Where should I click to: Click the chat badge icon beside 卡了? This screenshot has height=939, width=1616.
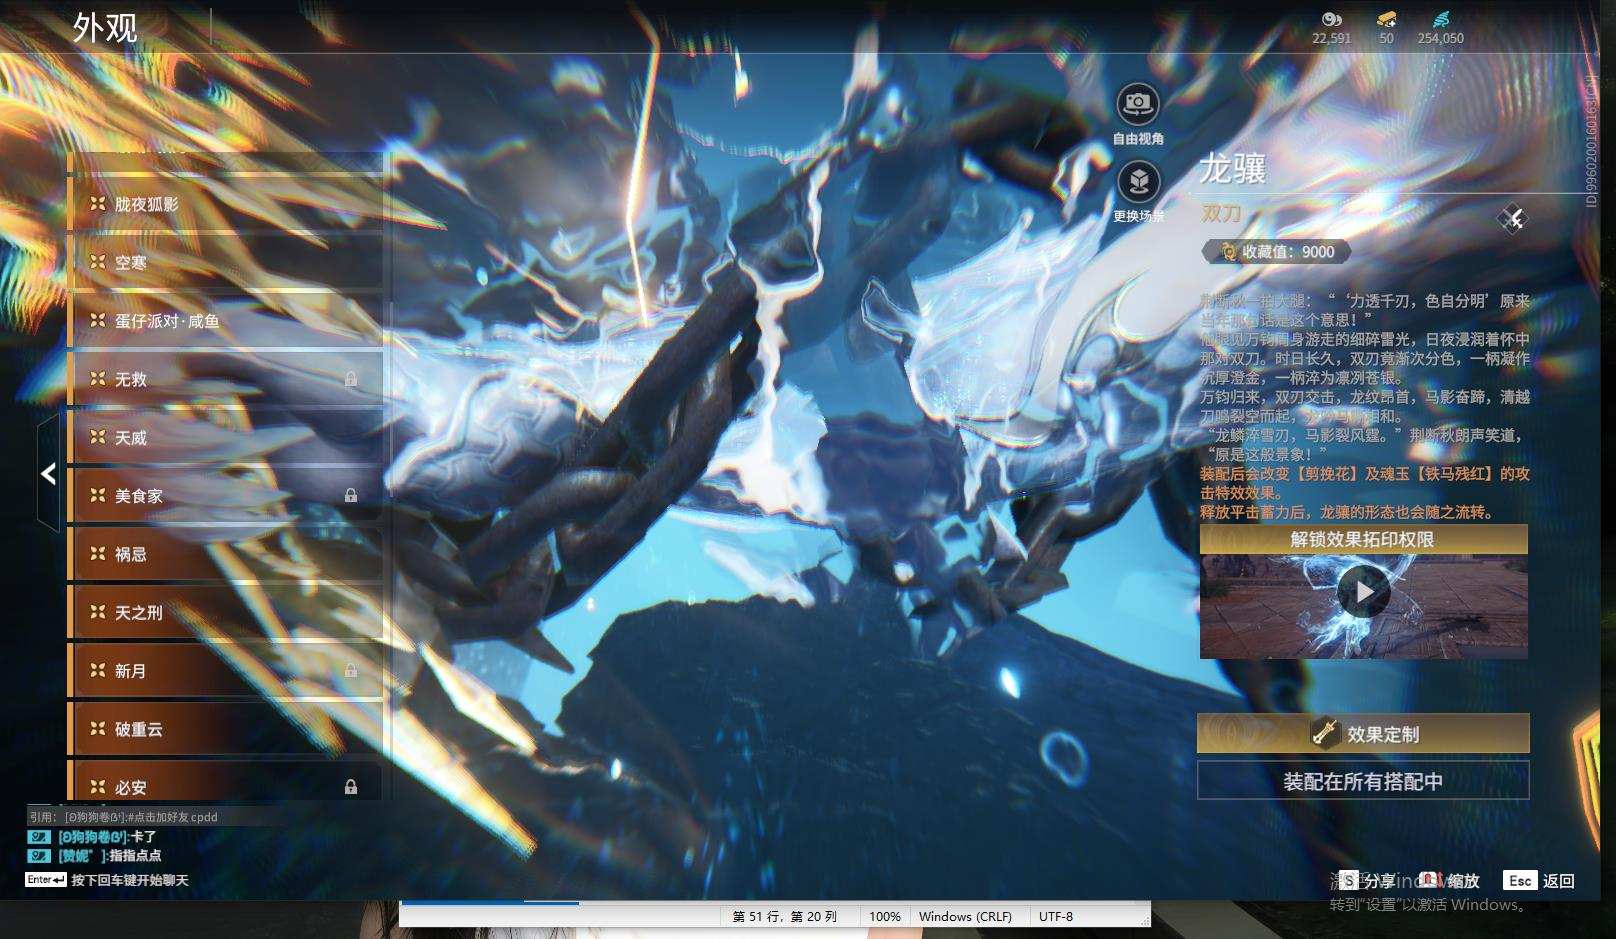click(x=39, y=837)
